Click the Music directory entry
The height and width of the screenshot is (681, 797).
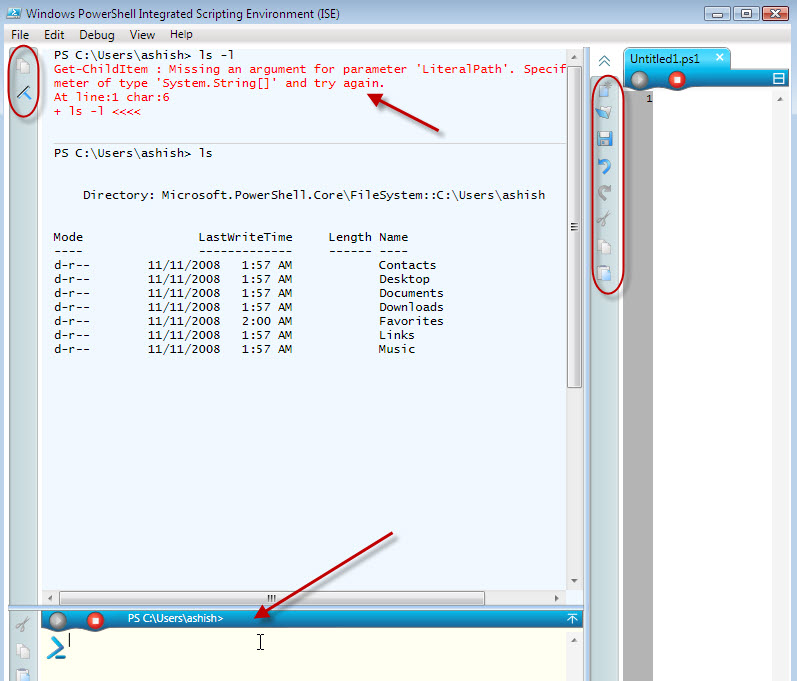(x=396, y=349)
